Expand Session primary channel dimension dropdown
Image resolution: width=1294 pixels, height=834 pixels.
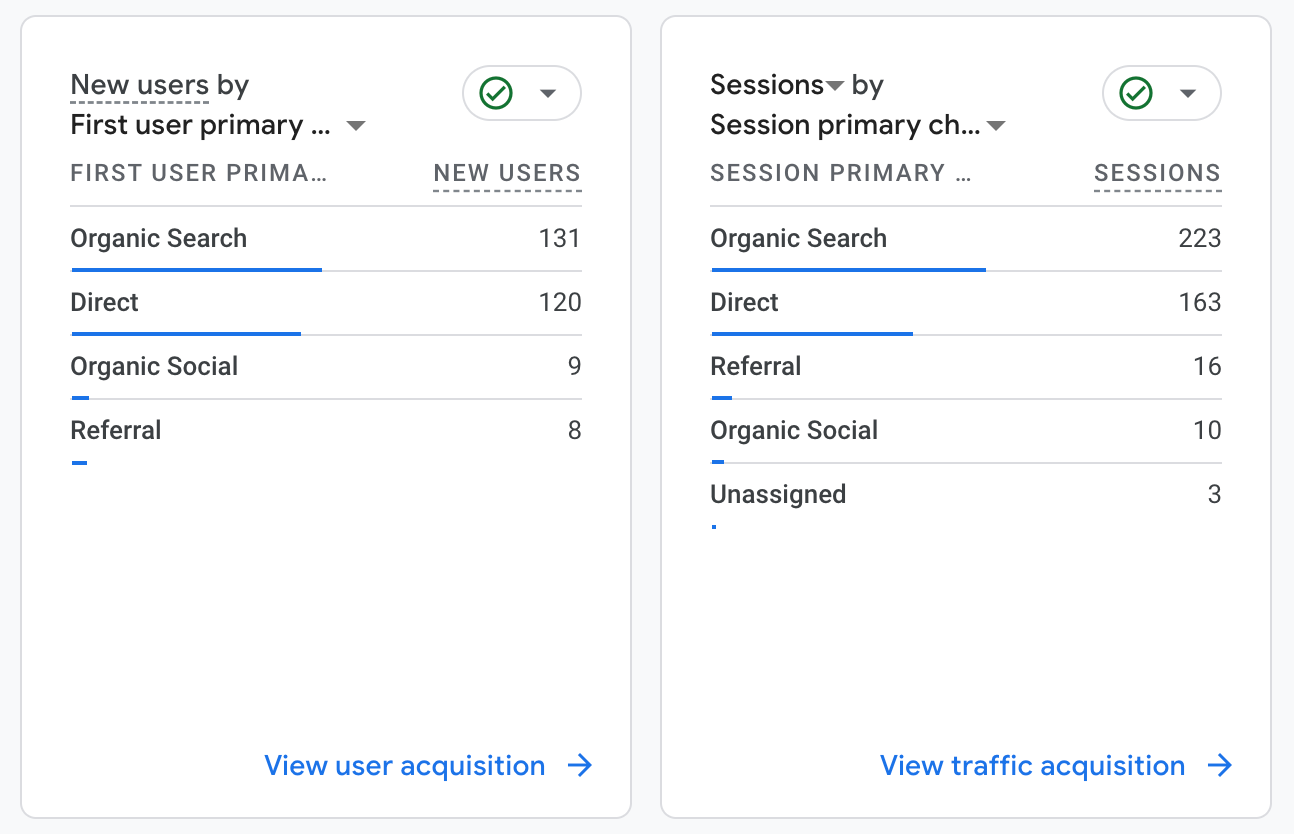click(995, 126)
